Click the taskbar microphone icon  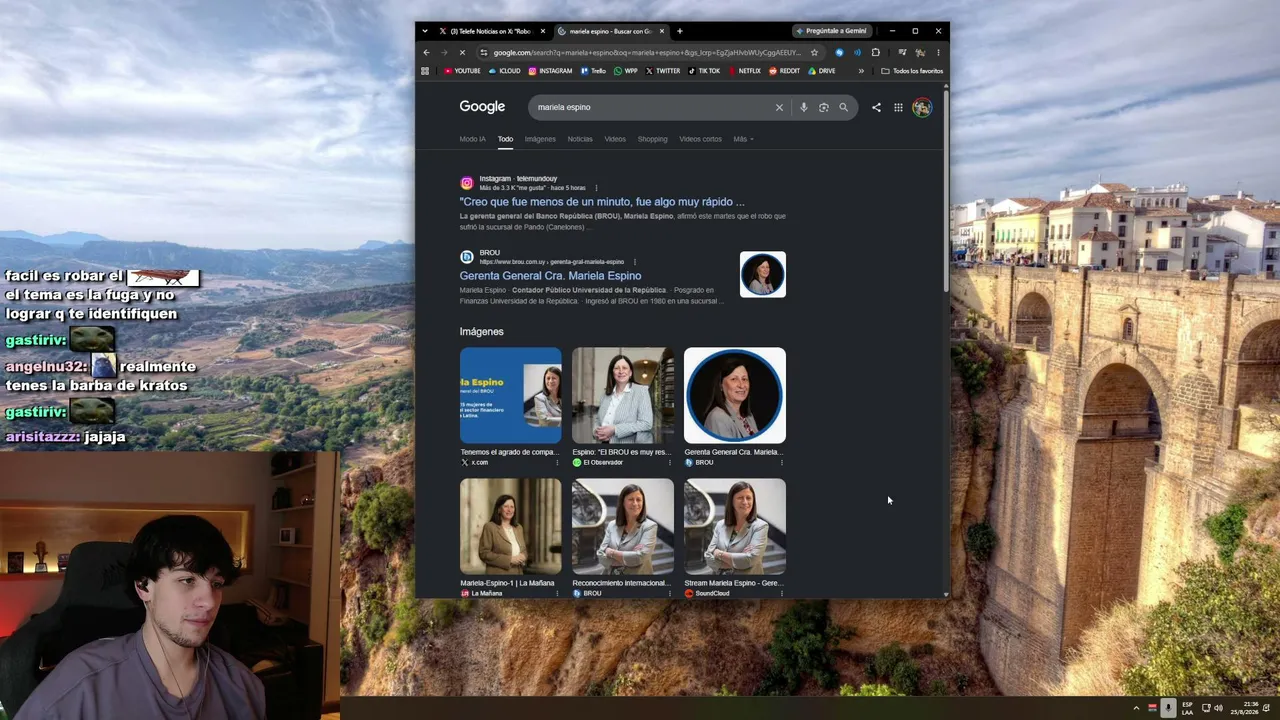[1168, 708]
